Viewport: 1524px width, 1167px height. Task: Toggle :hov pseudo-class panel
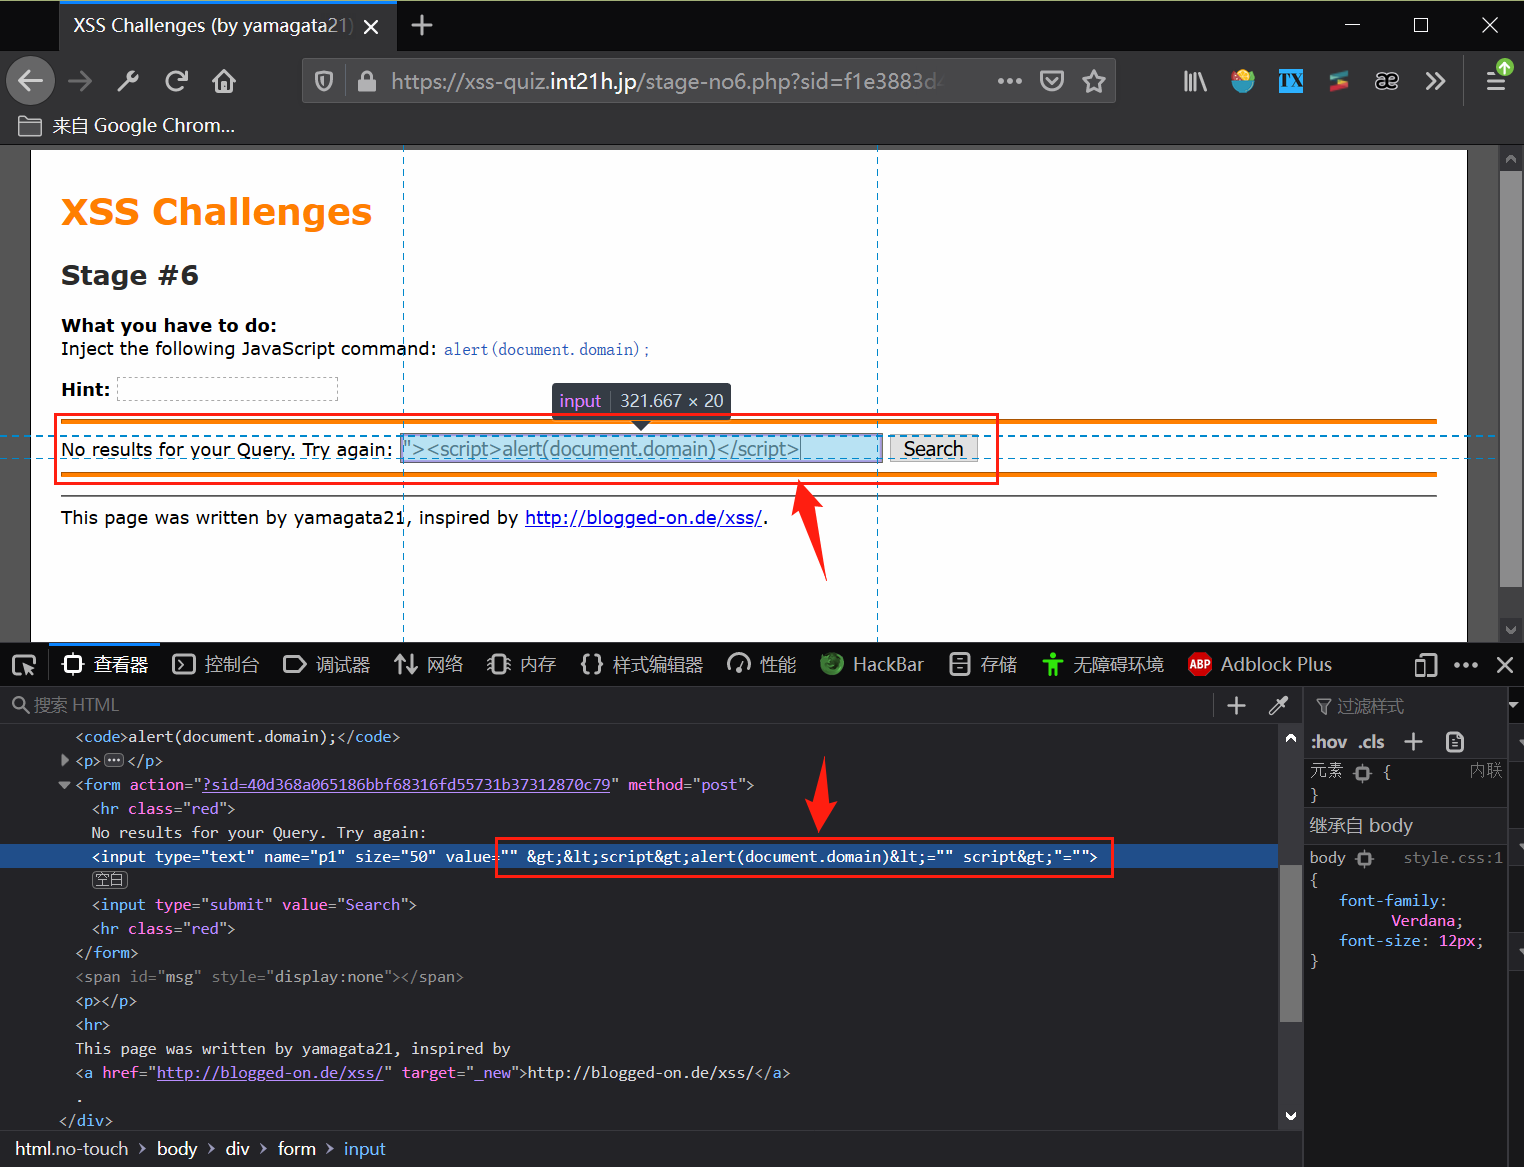tap(1329, 742)
